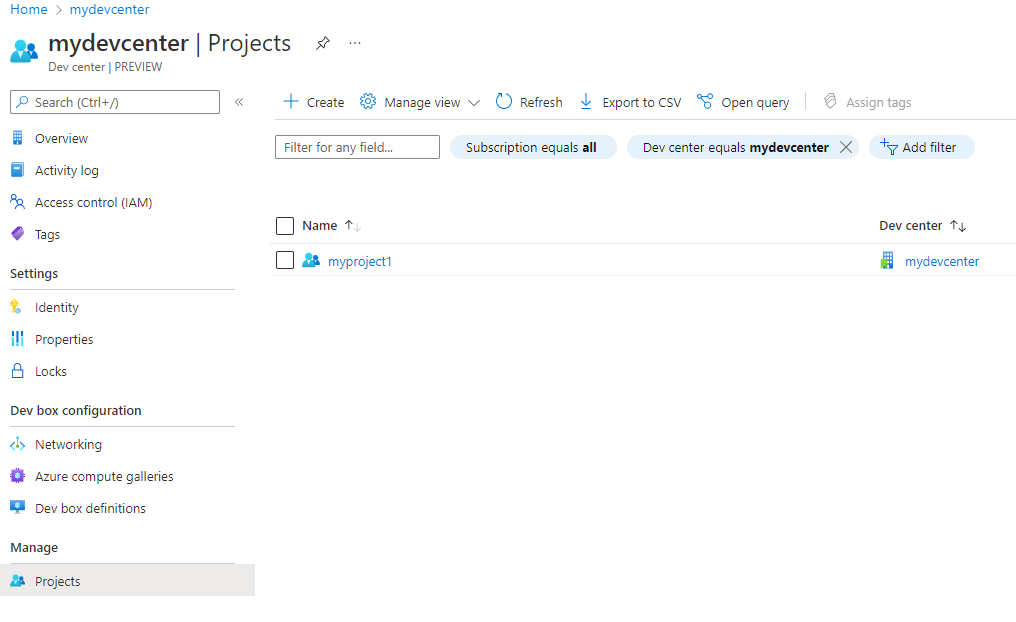Sort by Name column arrows
This screenshot has width=1016, height=622.
tap(352, 225)
